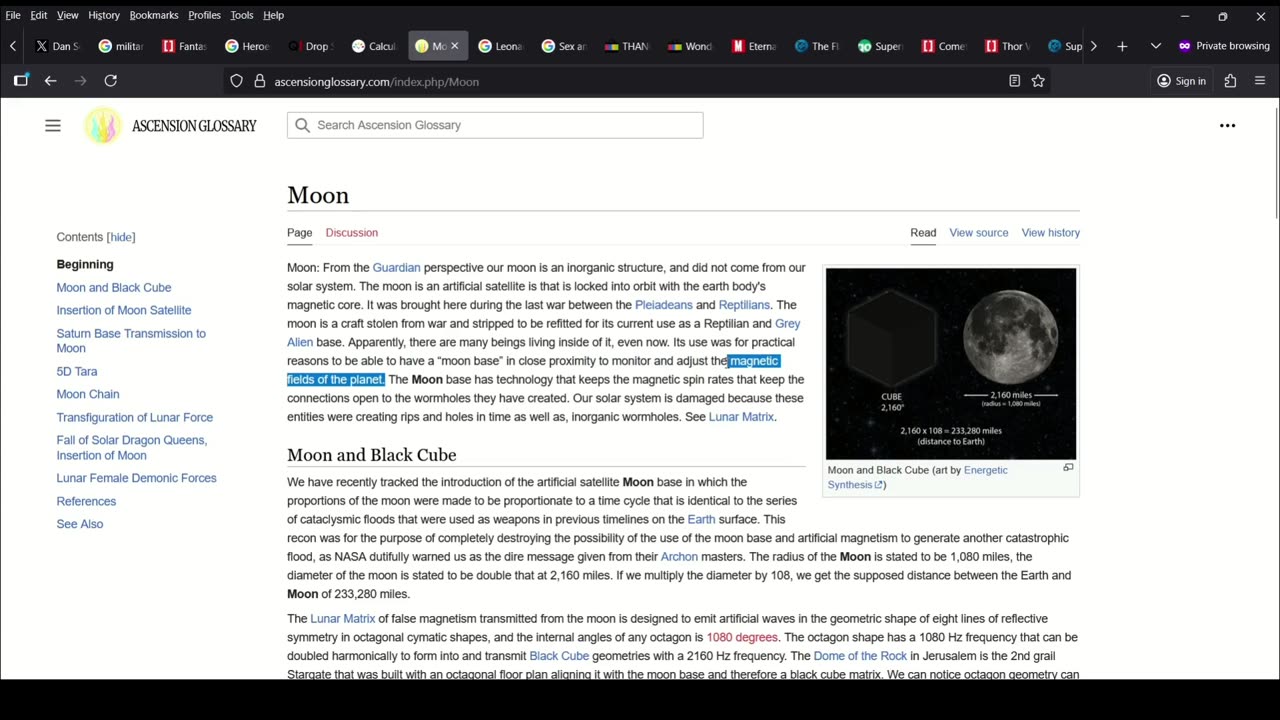Open the View menu

pyautogui.click(x=67, y=15)
